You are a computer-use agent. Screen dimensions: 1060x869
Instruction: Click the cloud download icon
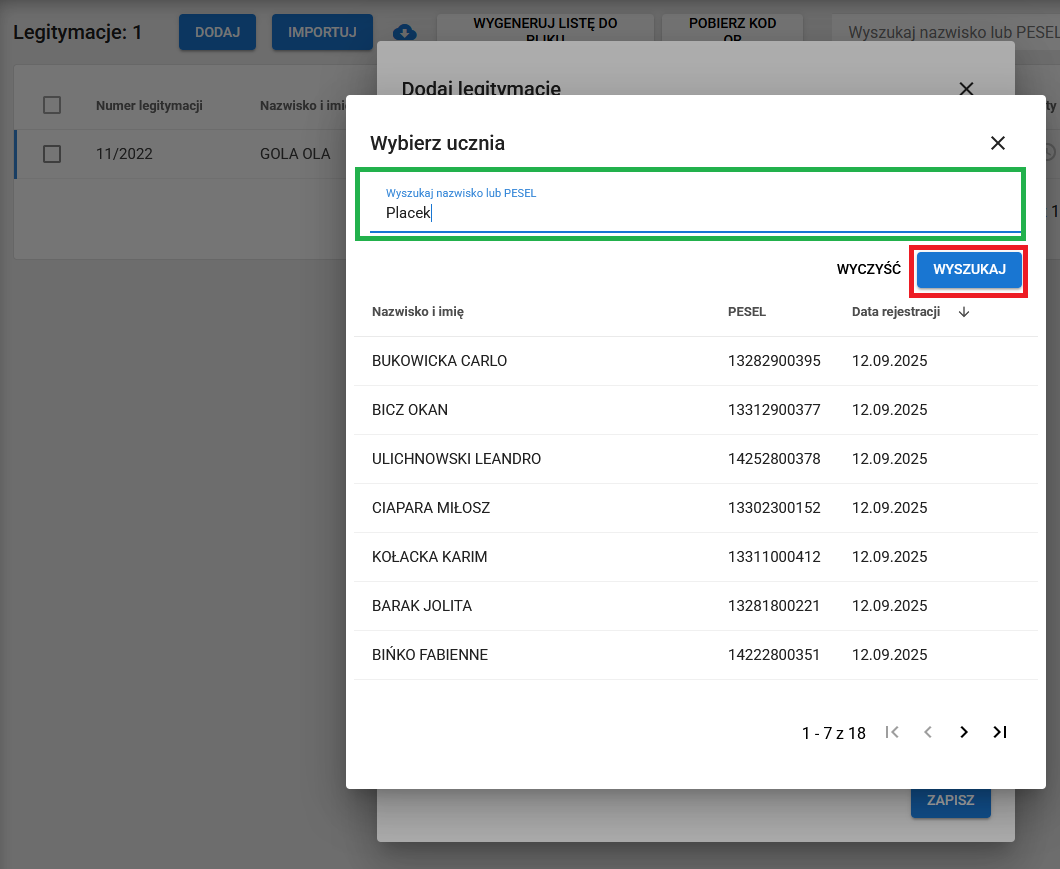pos(405,33)
